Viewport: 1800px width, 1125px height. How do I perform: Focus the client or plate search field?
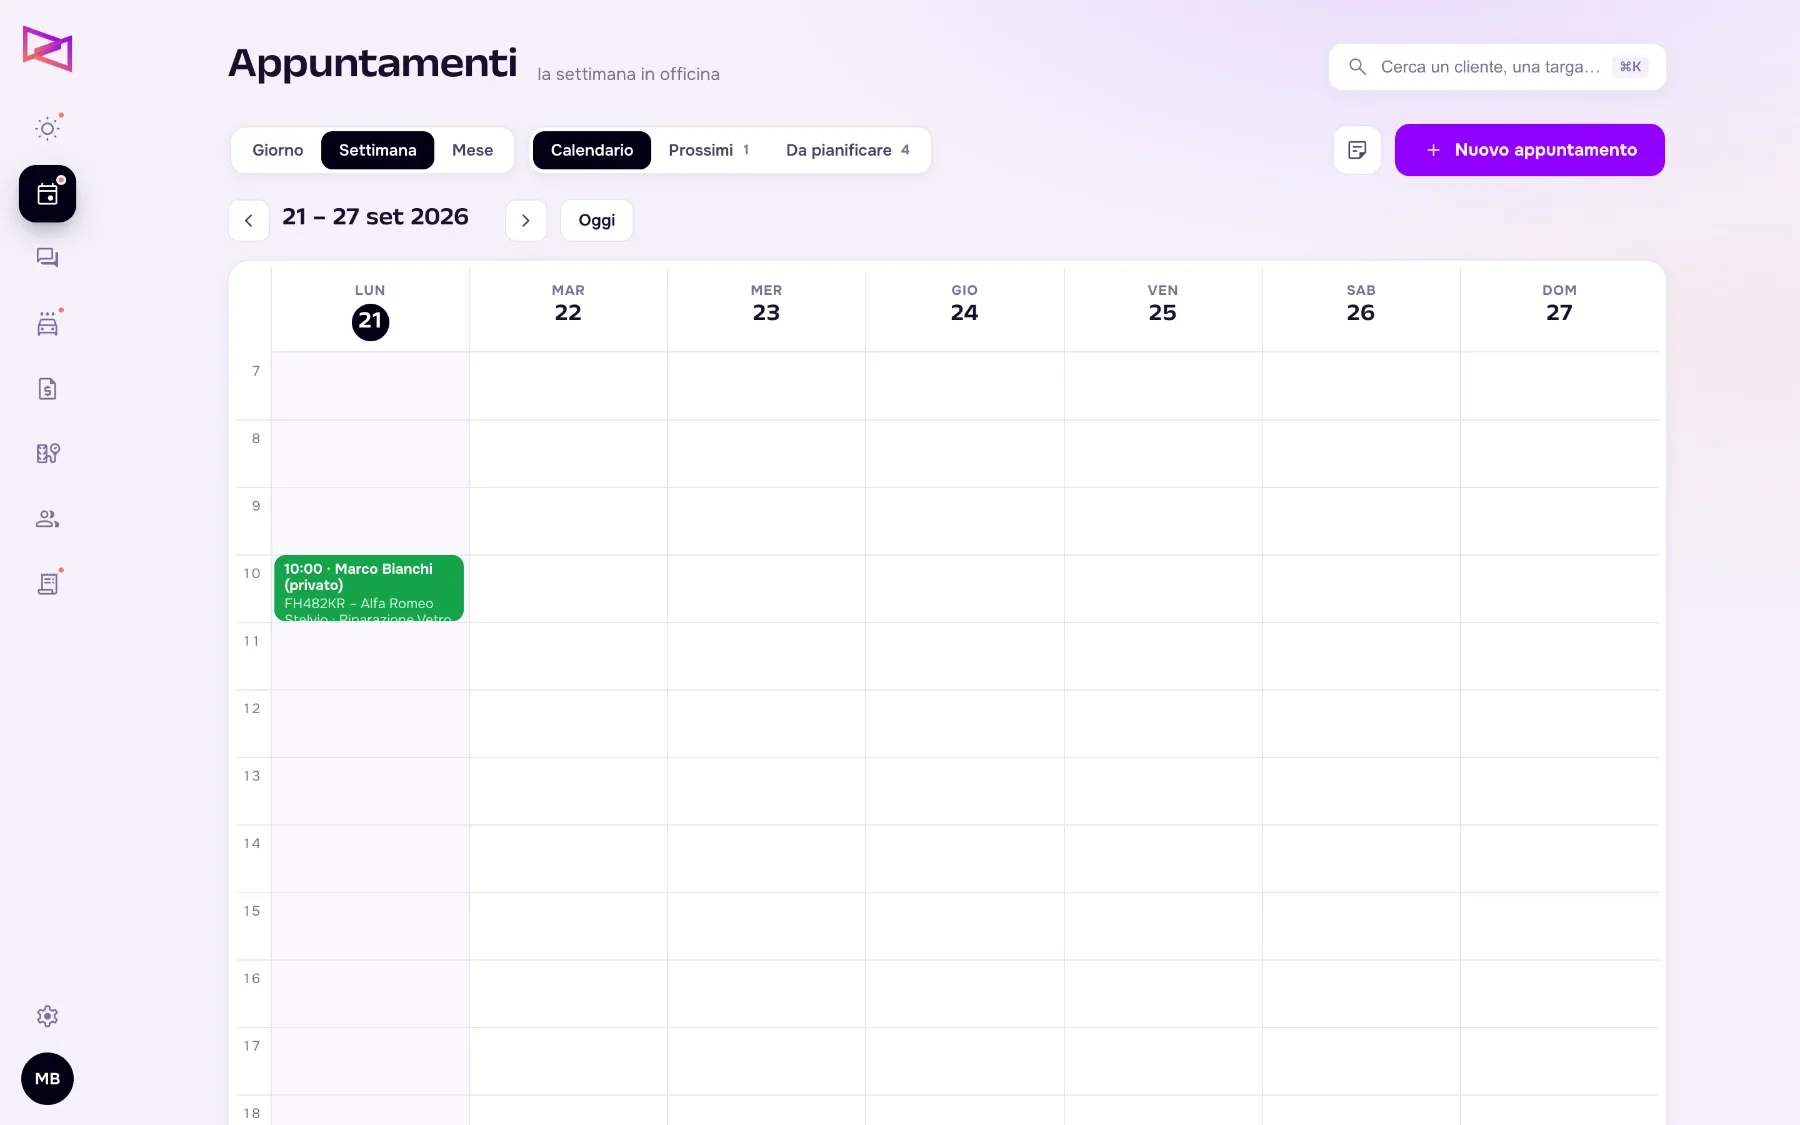[x=1497, y=67]
